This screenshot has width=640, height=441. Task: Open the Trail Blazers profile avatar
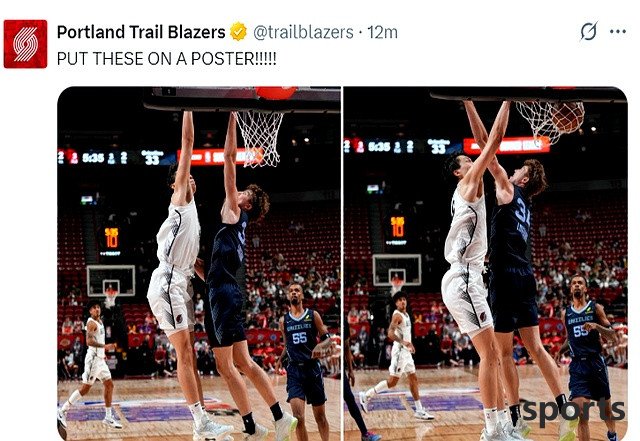pos(25,44)
